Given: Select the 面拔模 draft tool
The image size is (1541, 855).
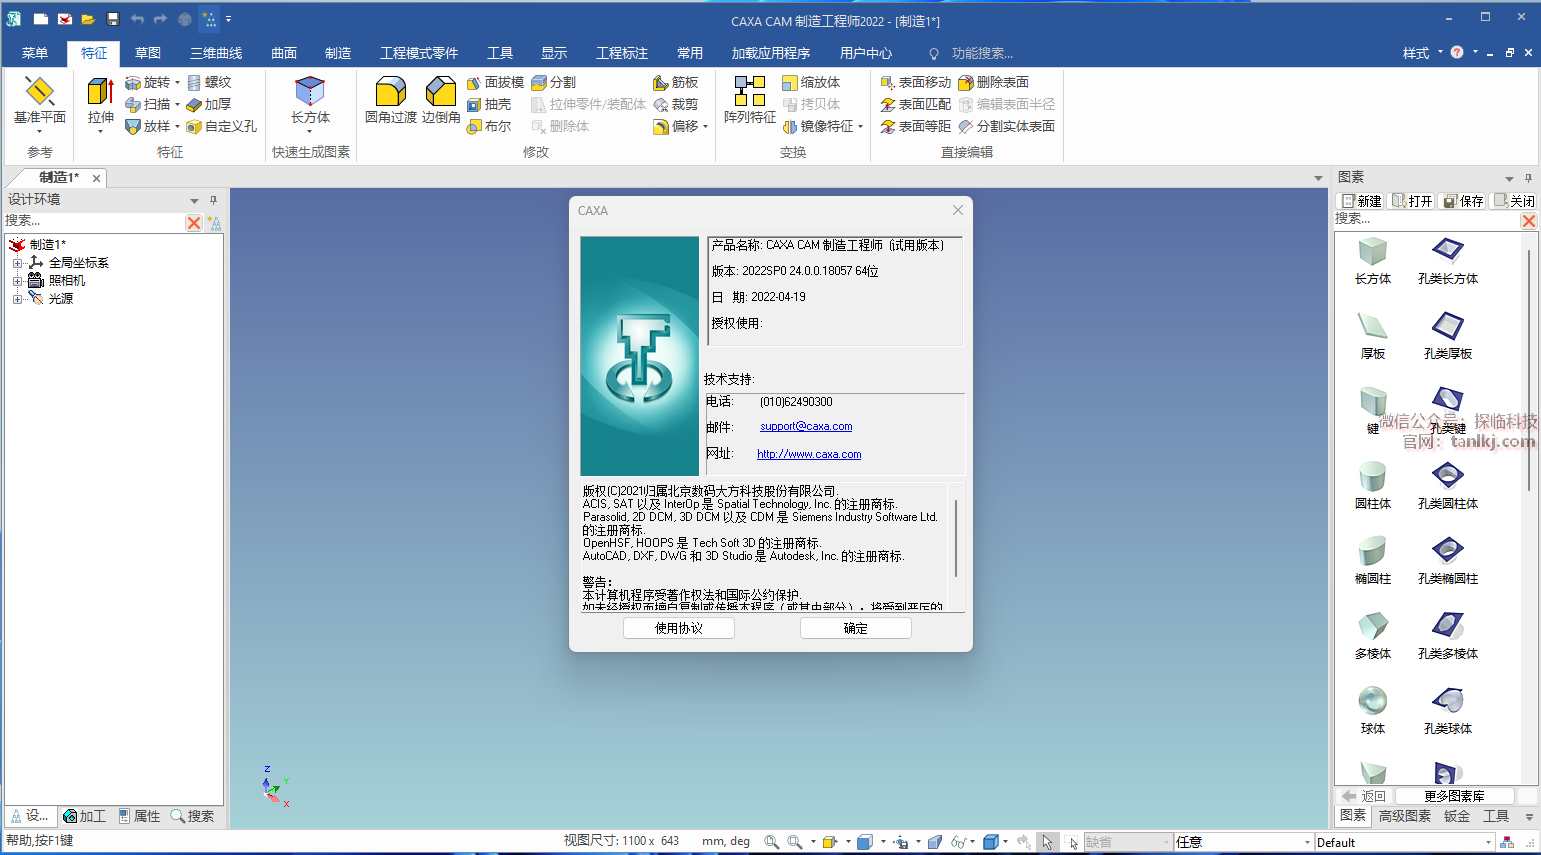Looking at the screenshot, I should [x=495, y=83].
